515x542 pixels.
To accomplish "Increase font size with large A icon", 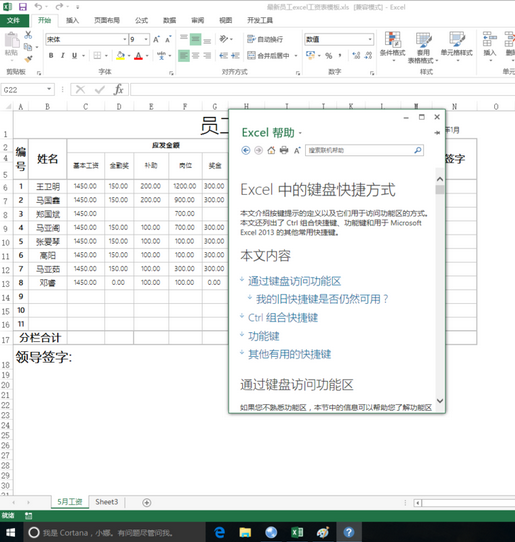I will (x=156, y=39).
